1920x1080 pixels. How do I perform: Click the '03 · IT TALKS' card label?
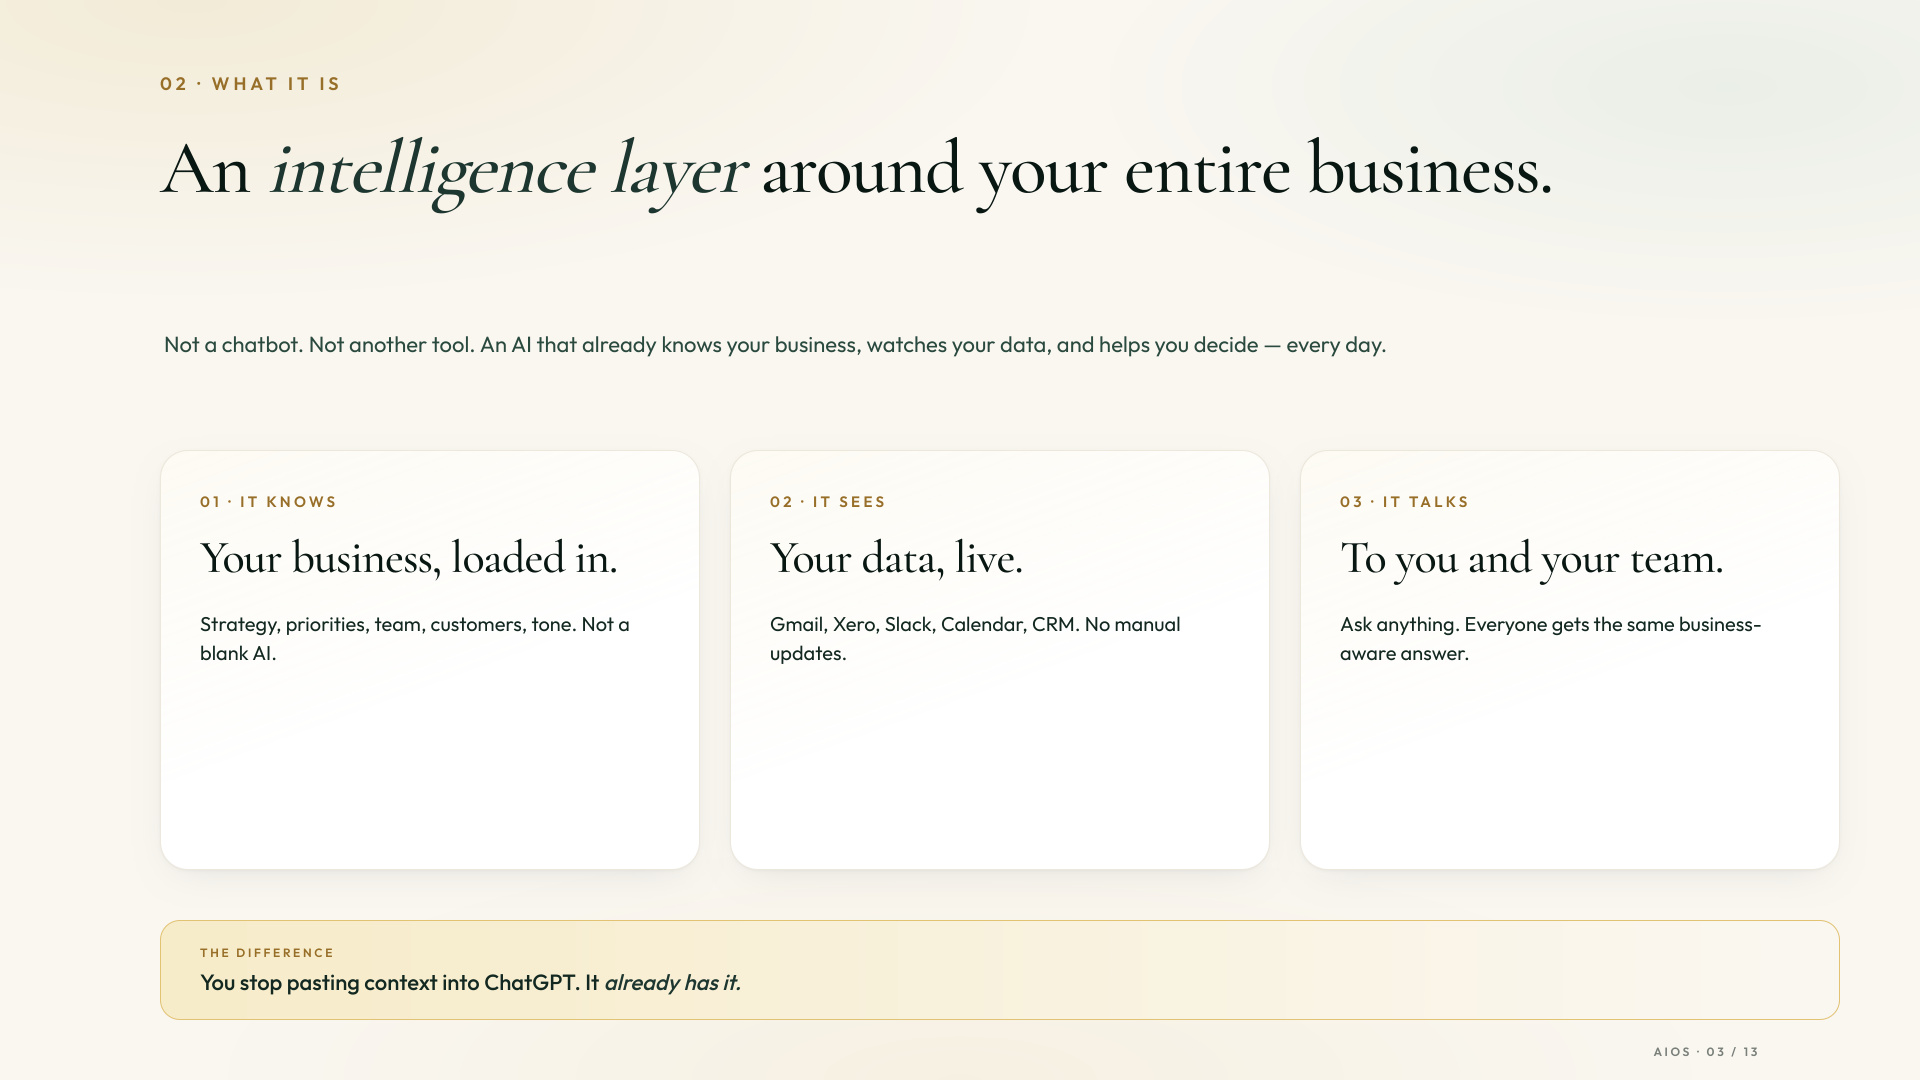[1404, 502]
